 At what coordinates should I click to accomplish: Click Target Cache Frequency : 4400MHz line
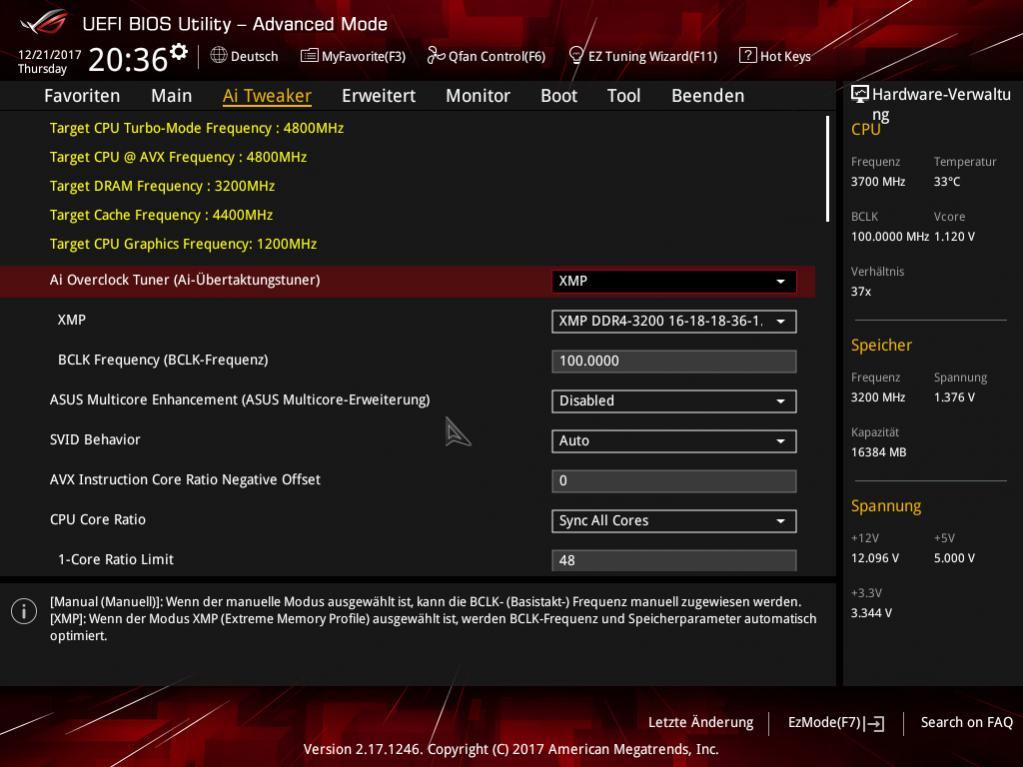click(161, 215)
